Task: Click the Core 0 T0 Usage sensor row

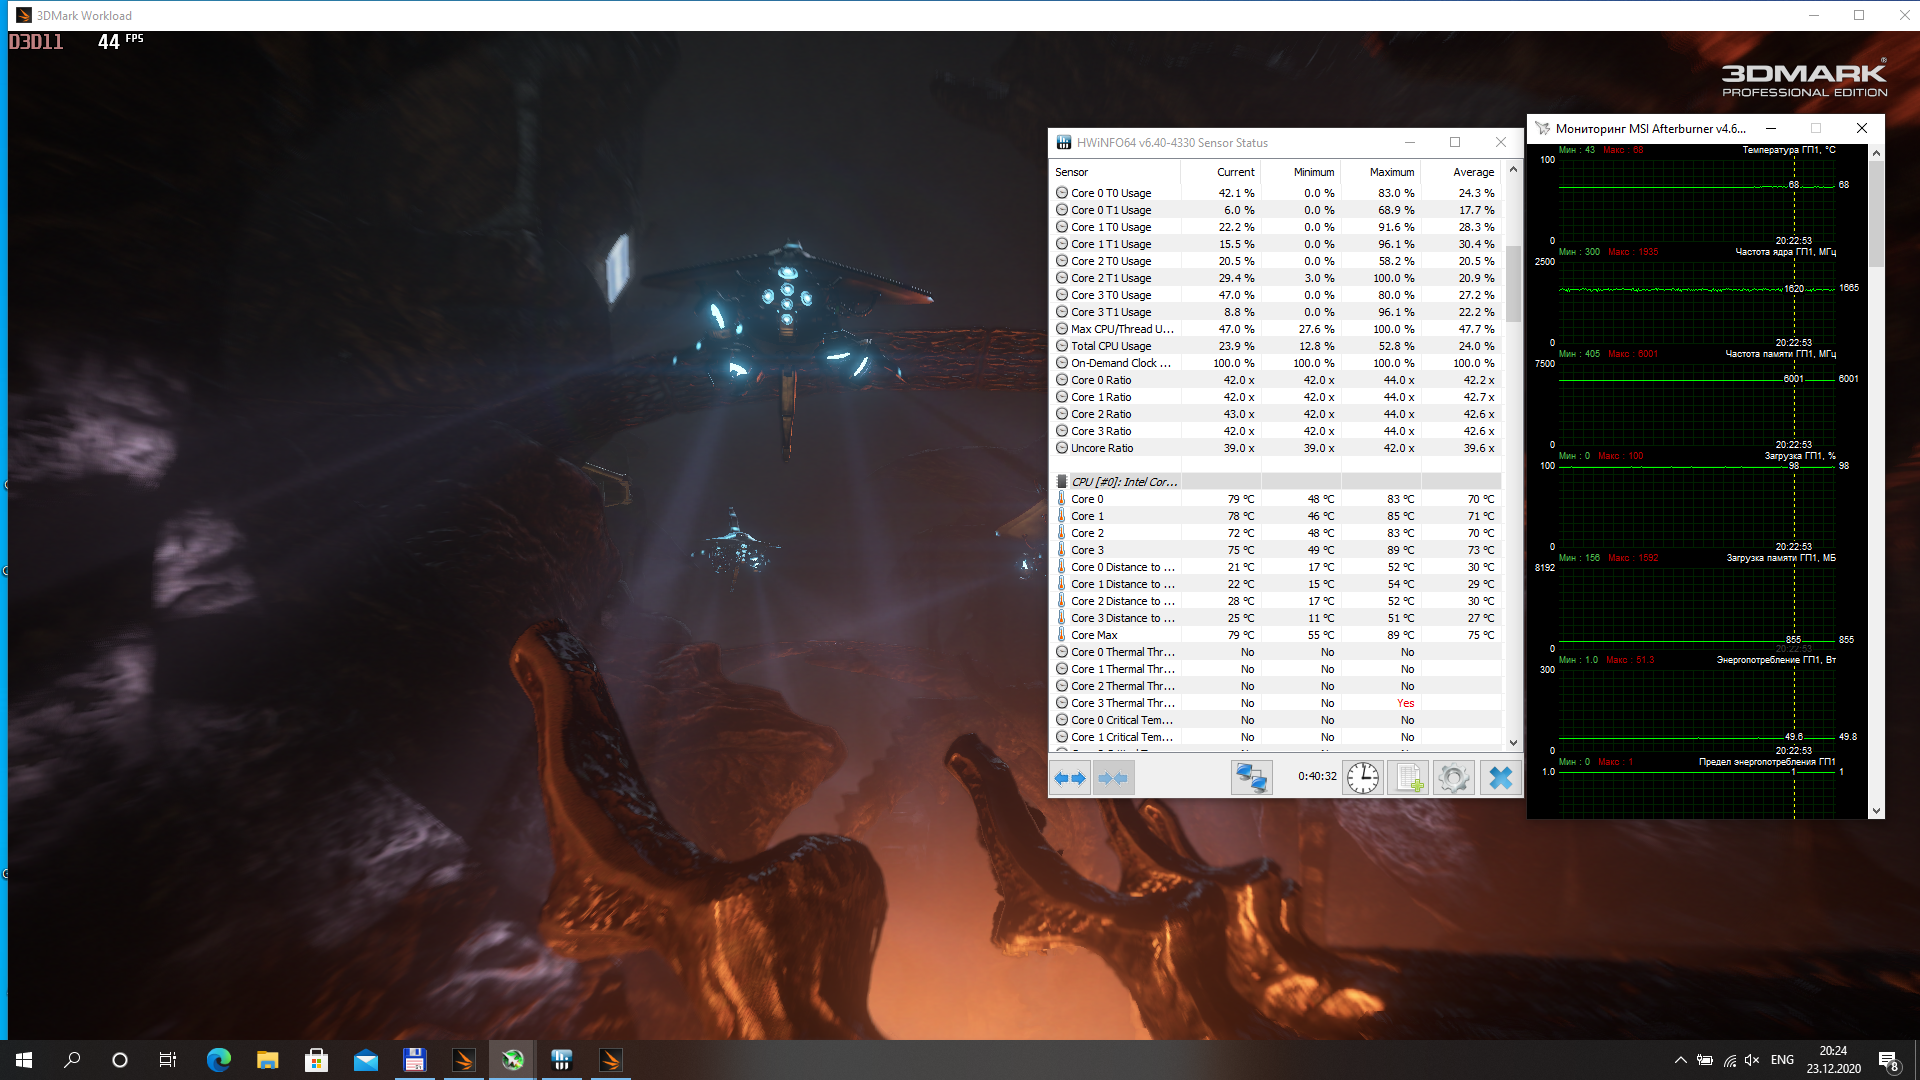Action: tap(1111, 193)
